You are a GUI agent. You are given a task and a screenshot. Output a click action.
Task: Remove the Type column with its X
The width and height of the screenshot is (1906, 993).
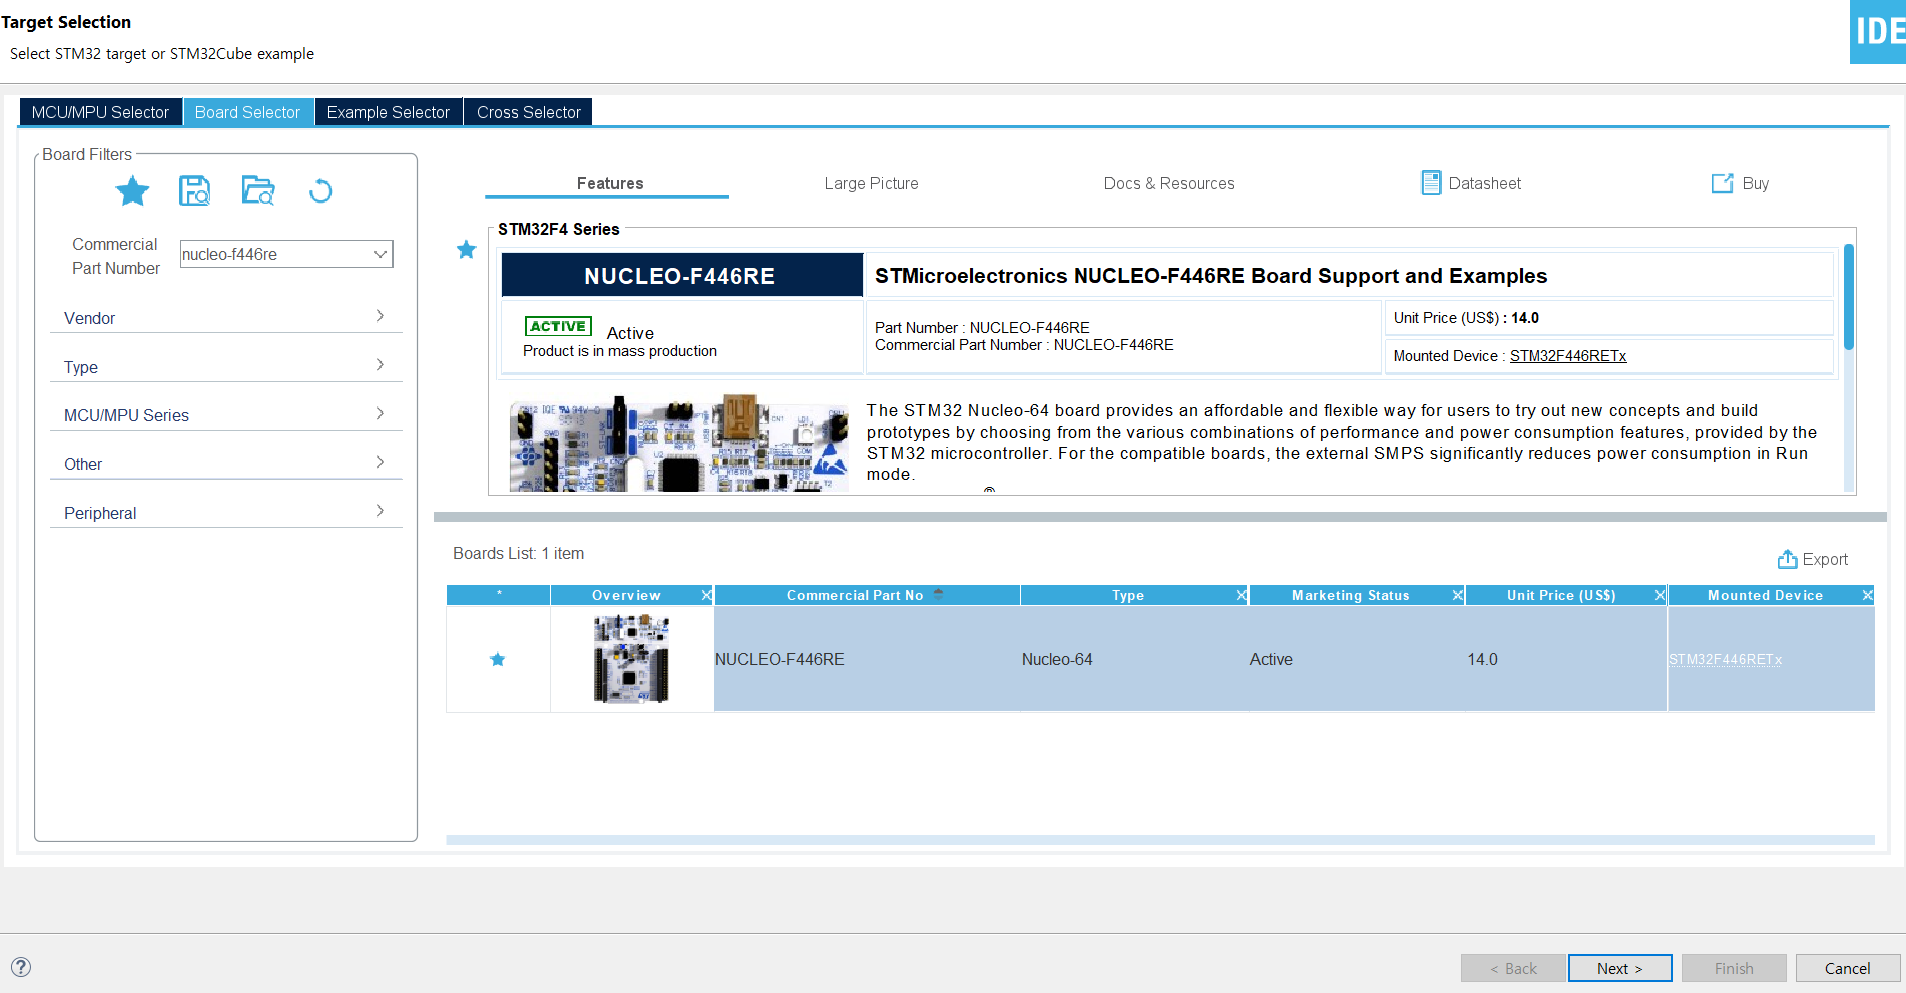(x=1241, y=595)
